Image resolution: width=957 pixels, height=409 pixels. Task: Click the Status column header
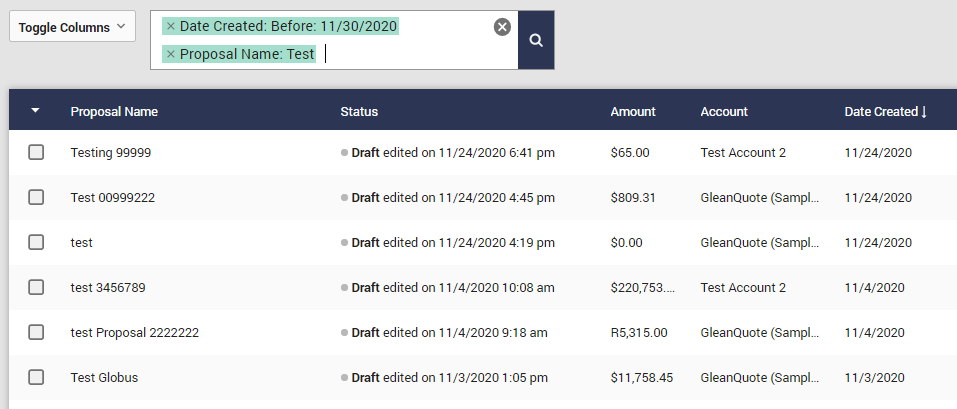click(x=359, y=112)
